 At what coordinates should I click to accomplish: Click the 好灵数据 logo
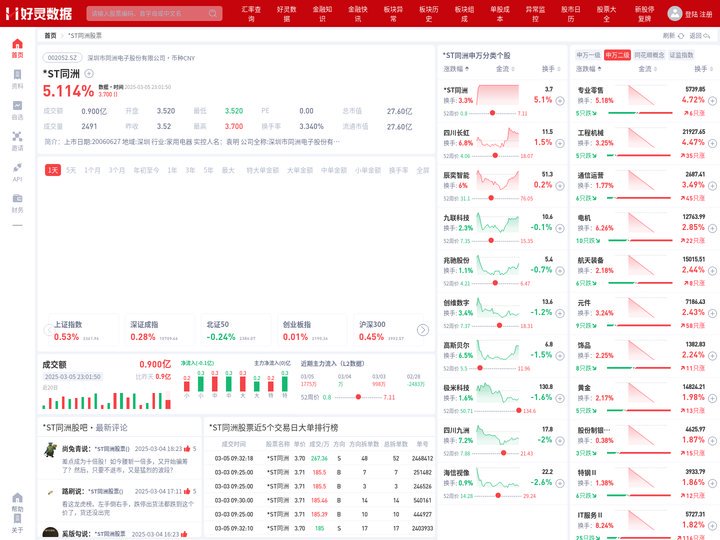39,13
